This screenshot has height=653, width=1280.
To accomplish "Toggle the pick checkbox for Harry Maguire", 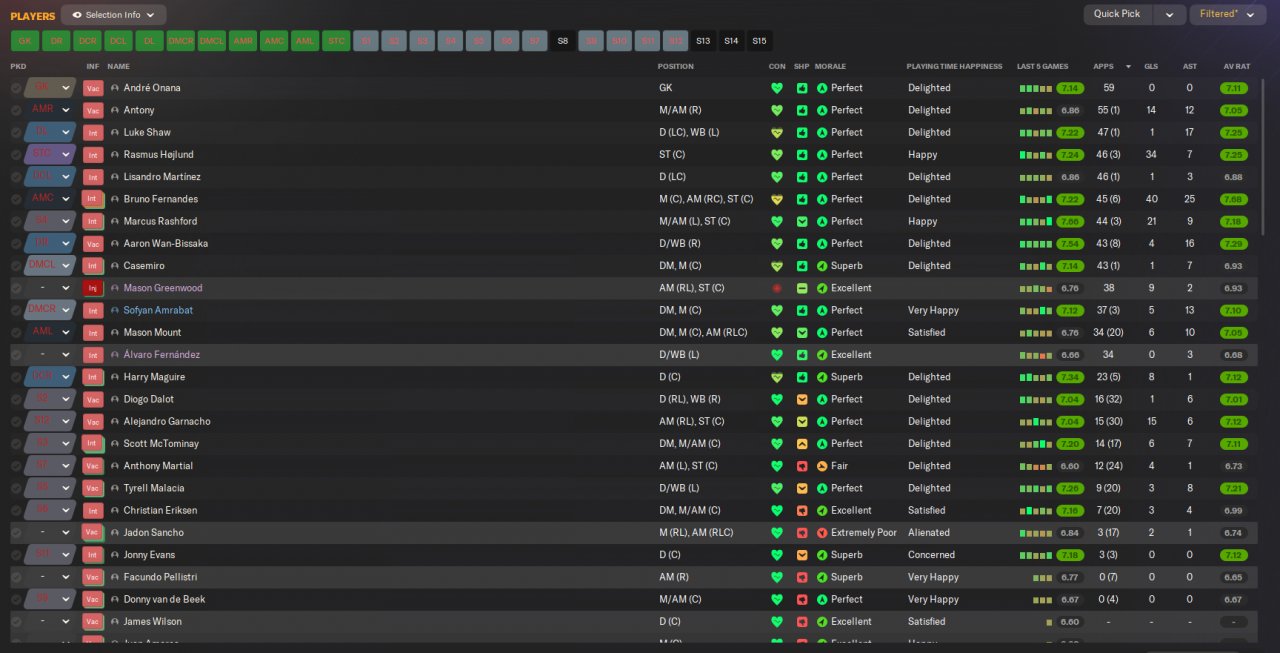I will pyautogui.click(x=16, y=377).
